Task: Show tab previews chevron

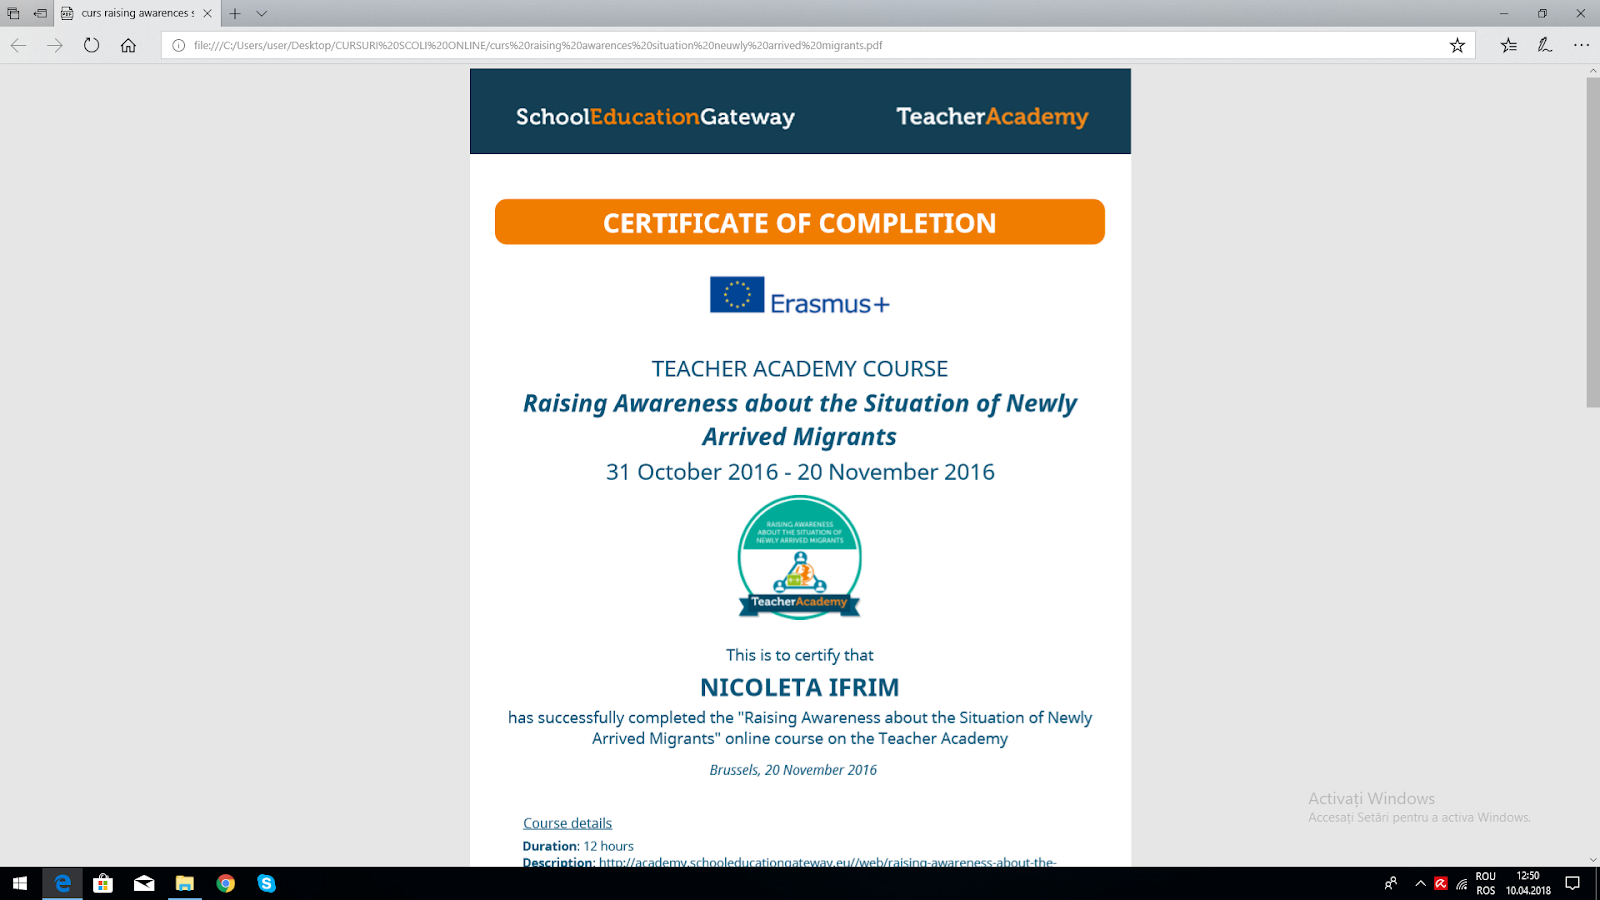Action: (261, 13)
